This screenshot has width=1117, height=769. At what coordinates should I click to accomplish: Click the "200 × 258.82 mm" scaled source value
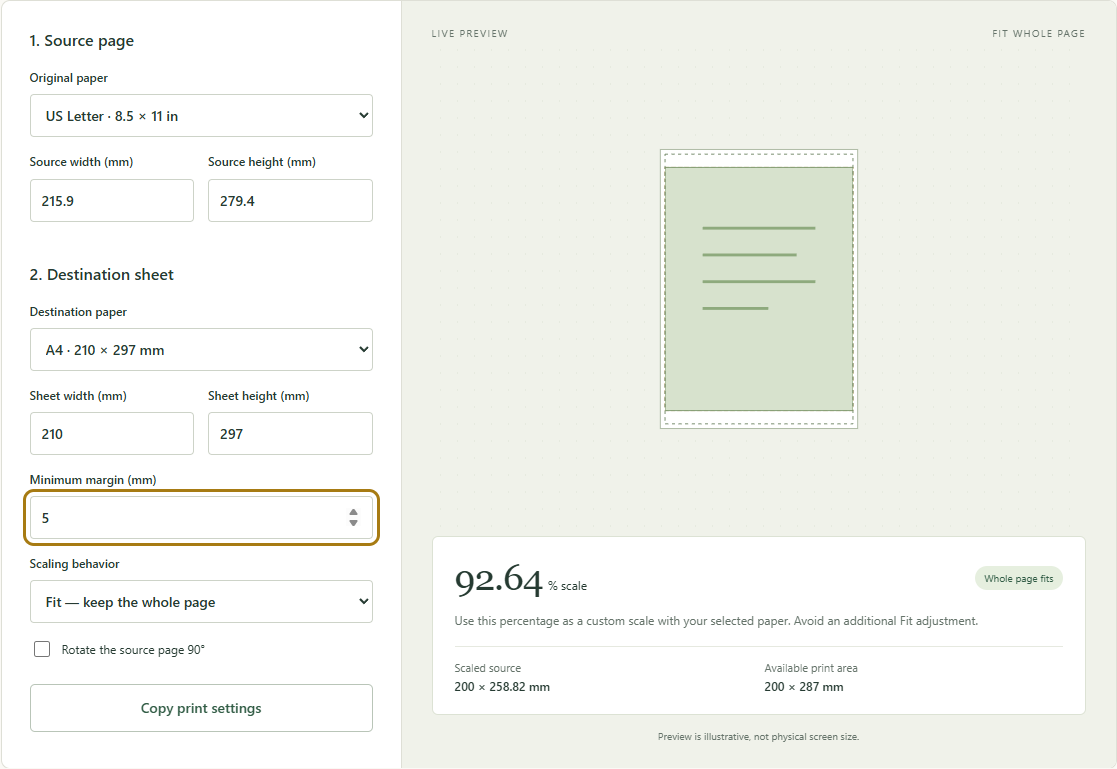pyautogui.click(x=502, y=687)
